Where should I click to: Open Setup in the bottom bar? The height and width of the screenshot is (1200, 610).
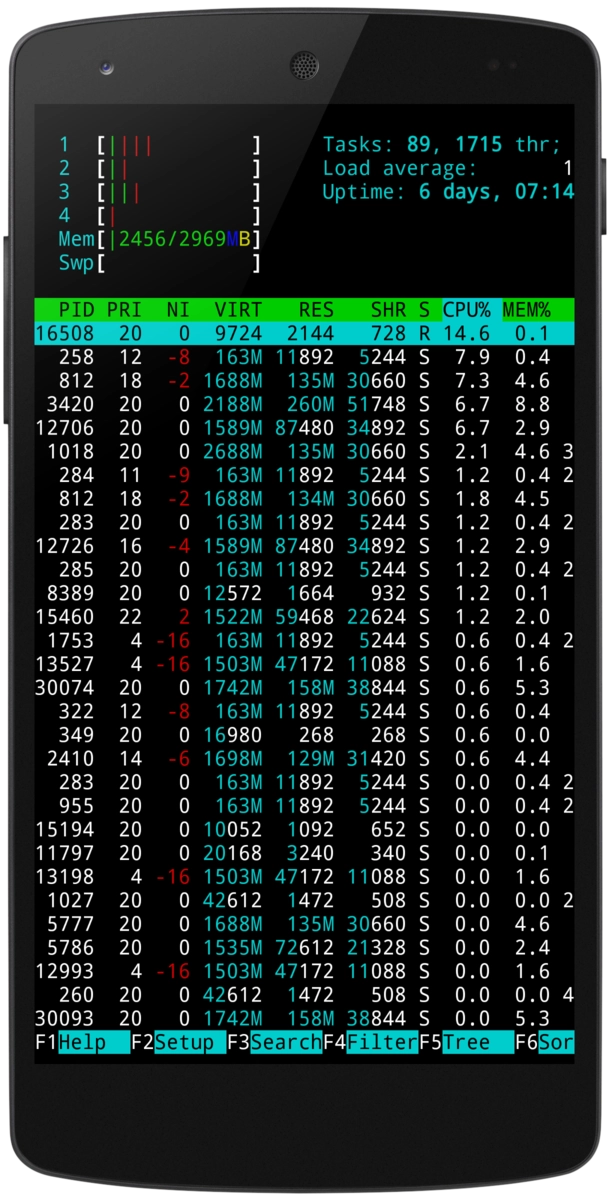click(x=189, y=1042)
